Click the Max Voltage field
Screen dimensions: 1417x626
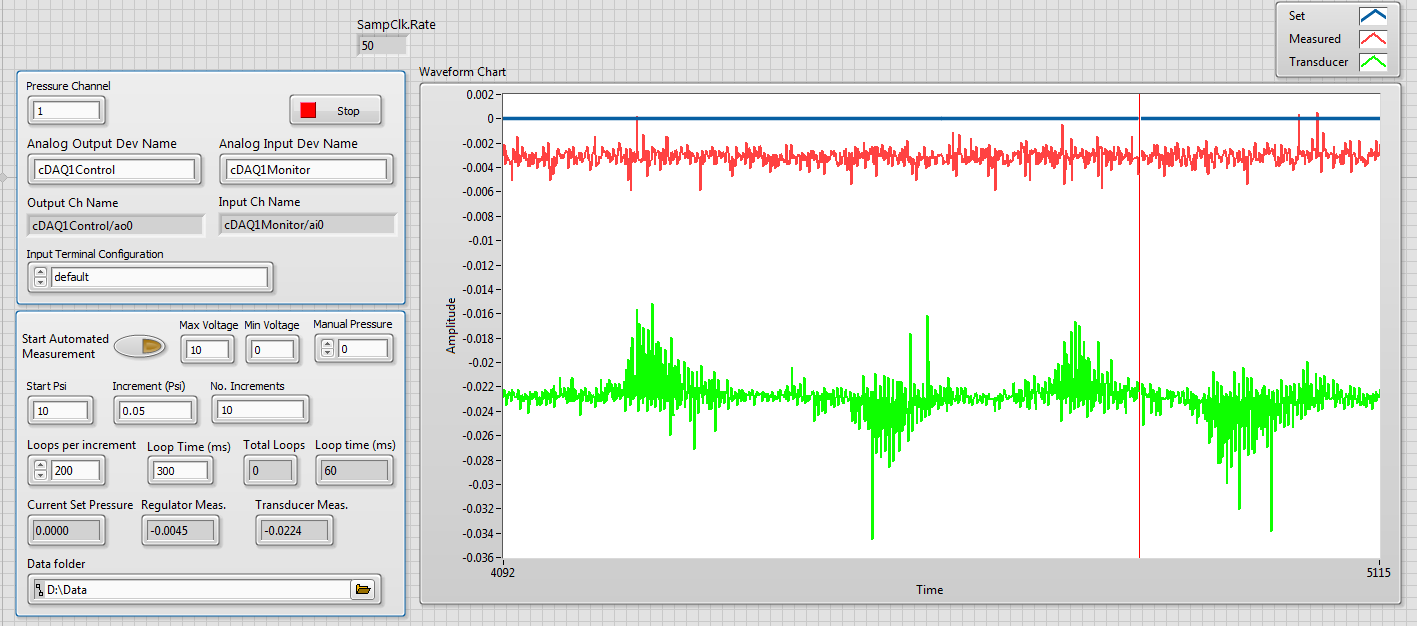(x=208, y=350)
